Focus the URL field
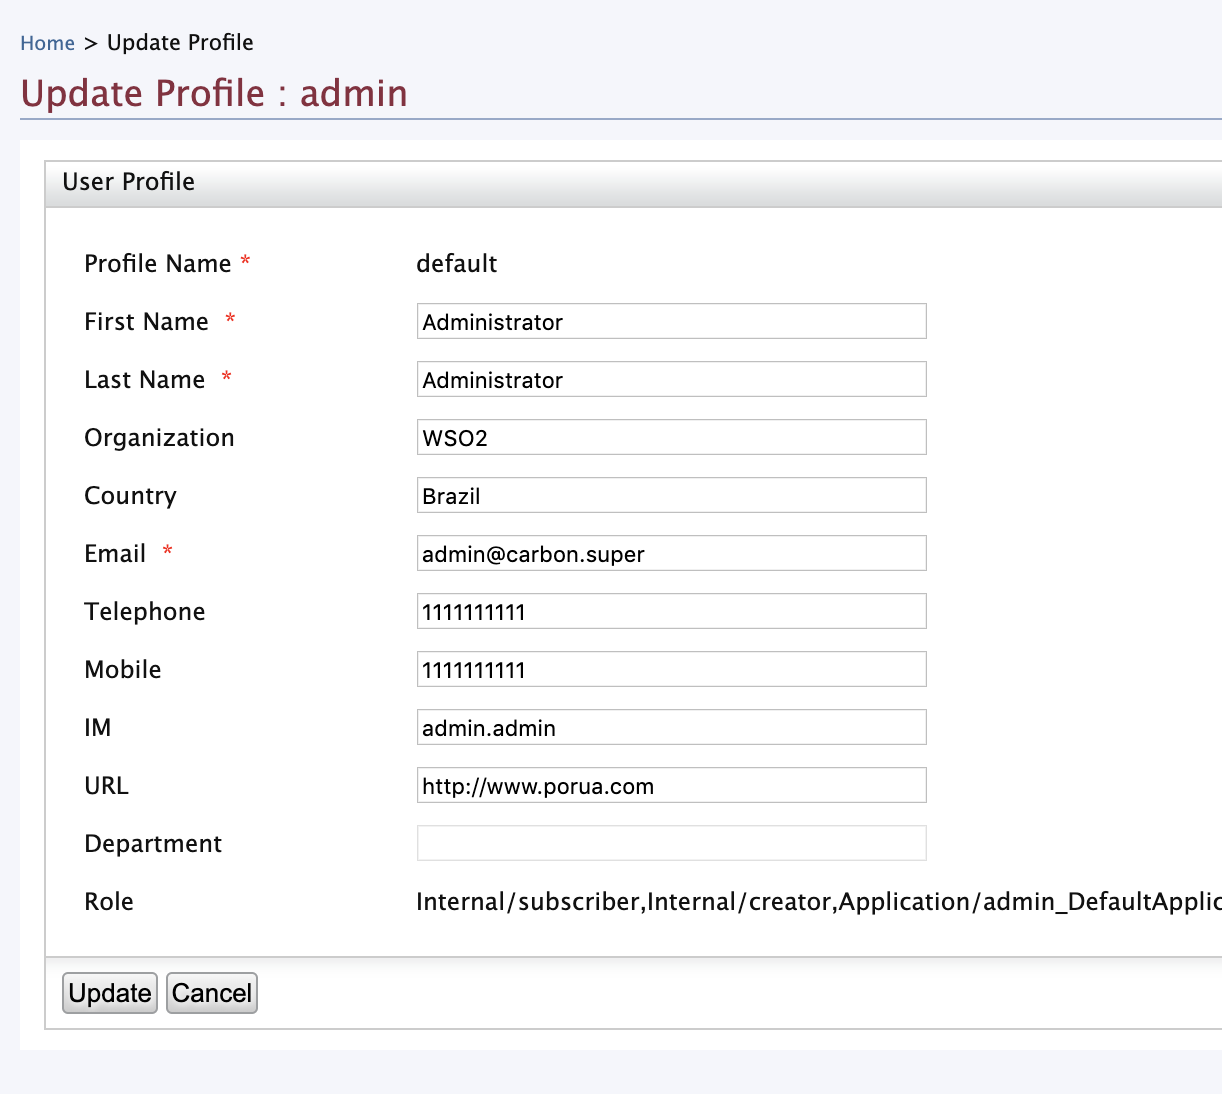1222x1094 pixels. (671, 786)
